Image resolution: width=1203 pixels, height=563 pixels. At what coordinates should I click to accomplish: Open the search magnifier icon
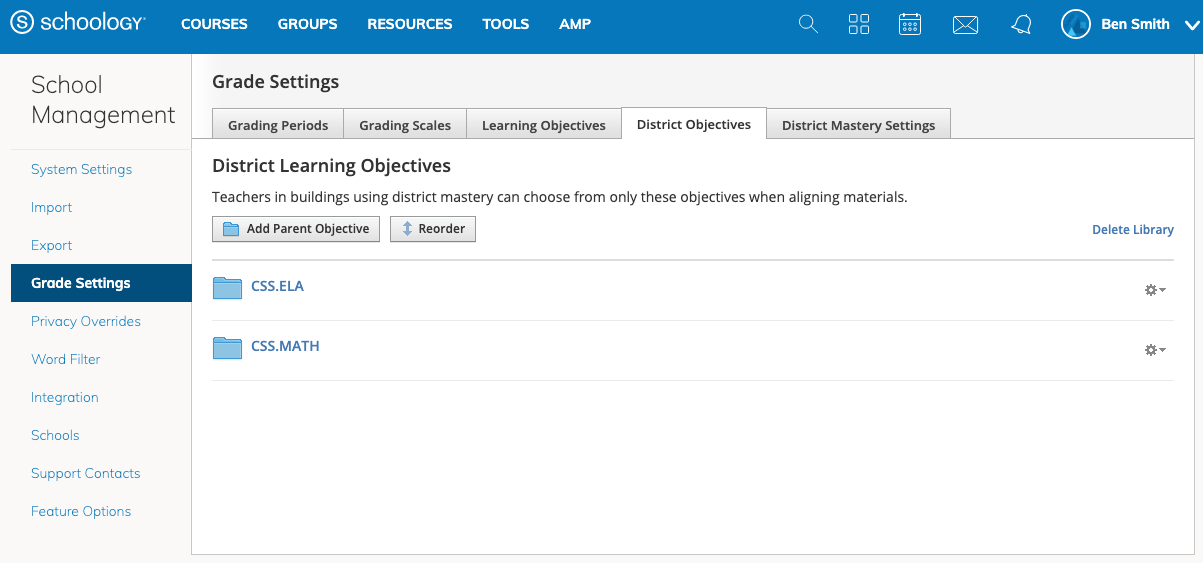808,24
